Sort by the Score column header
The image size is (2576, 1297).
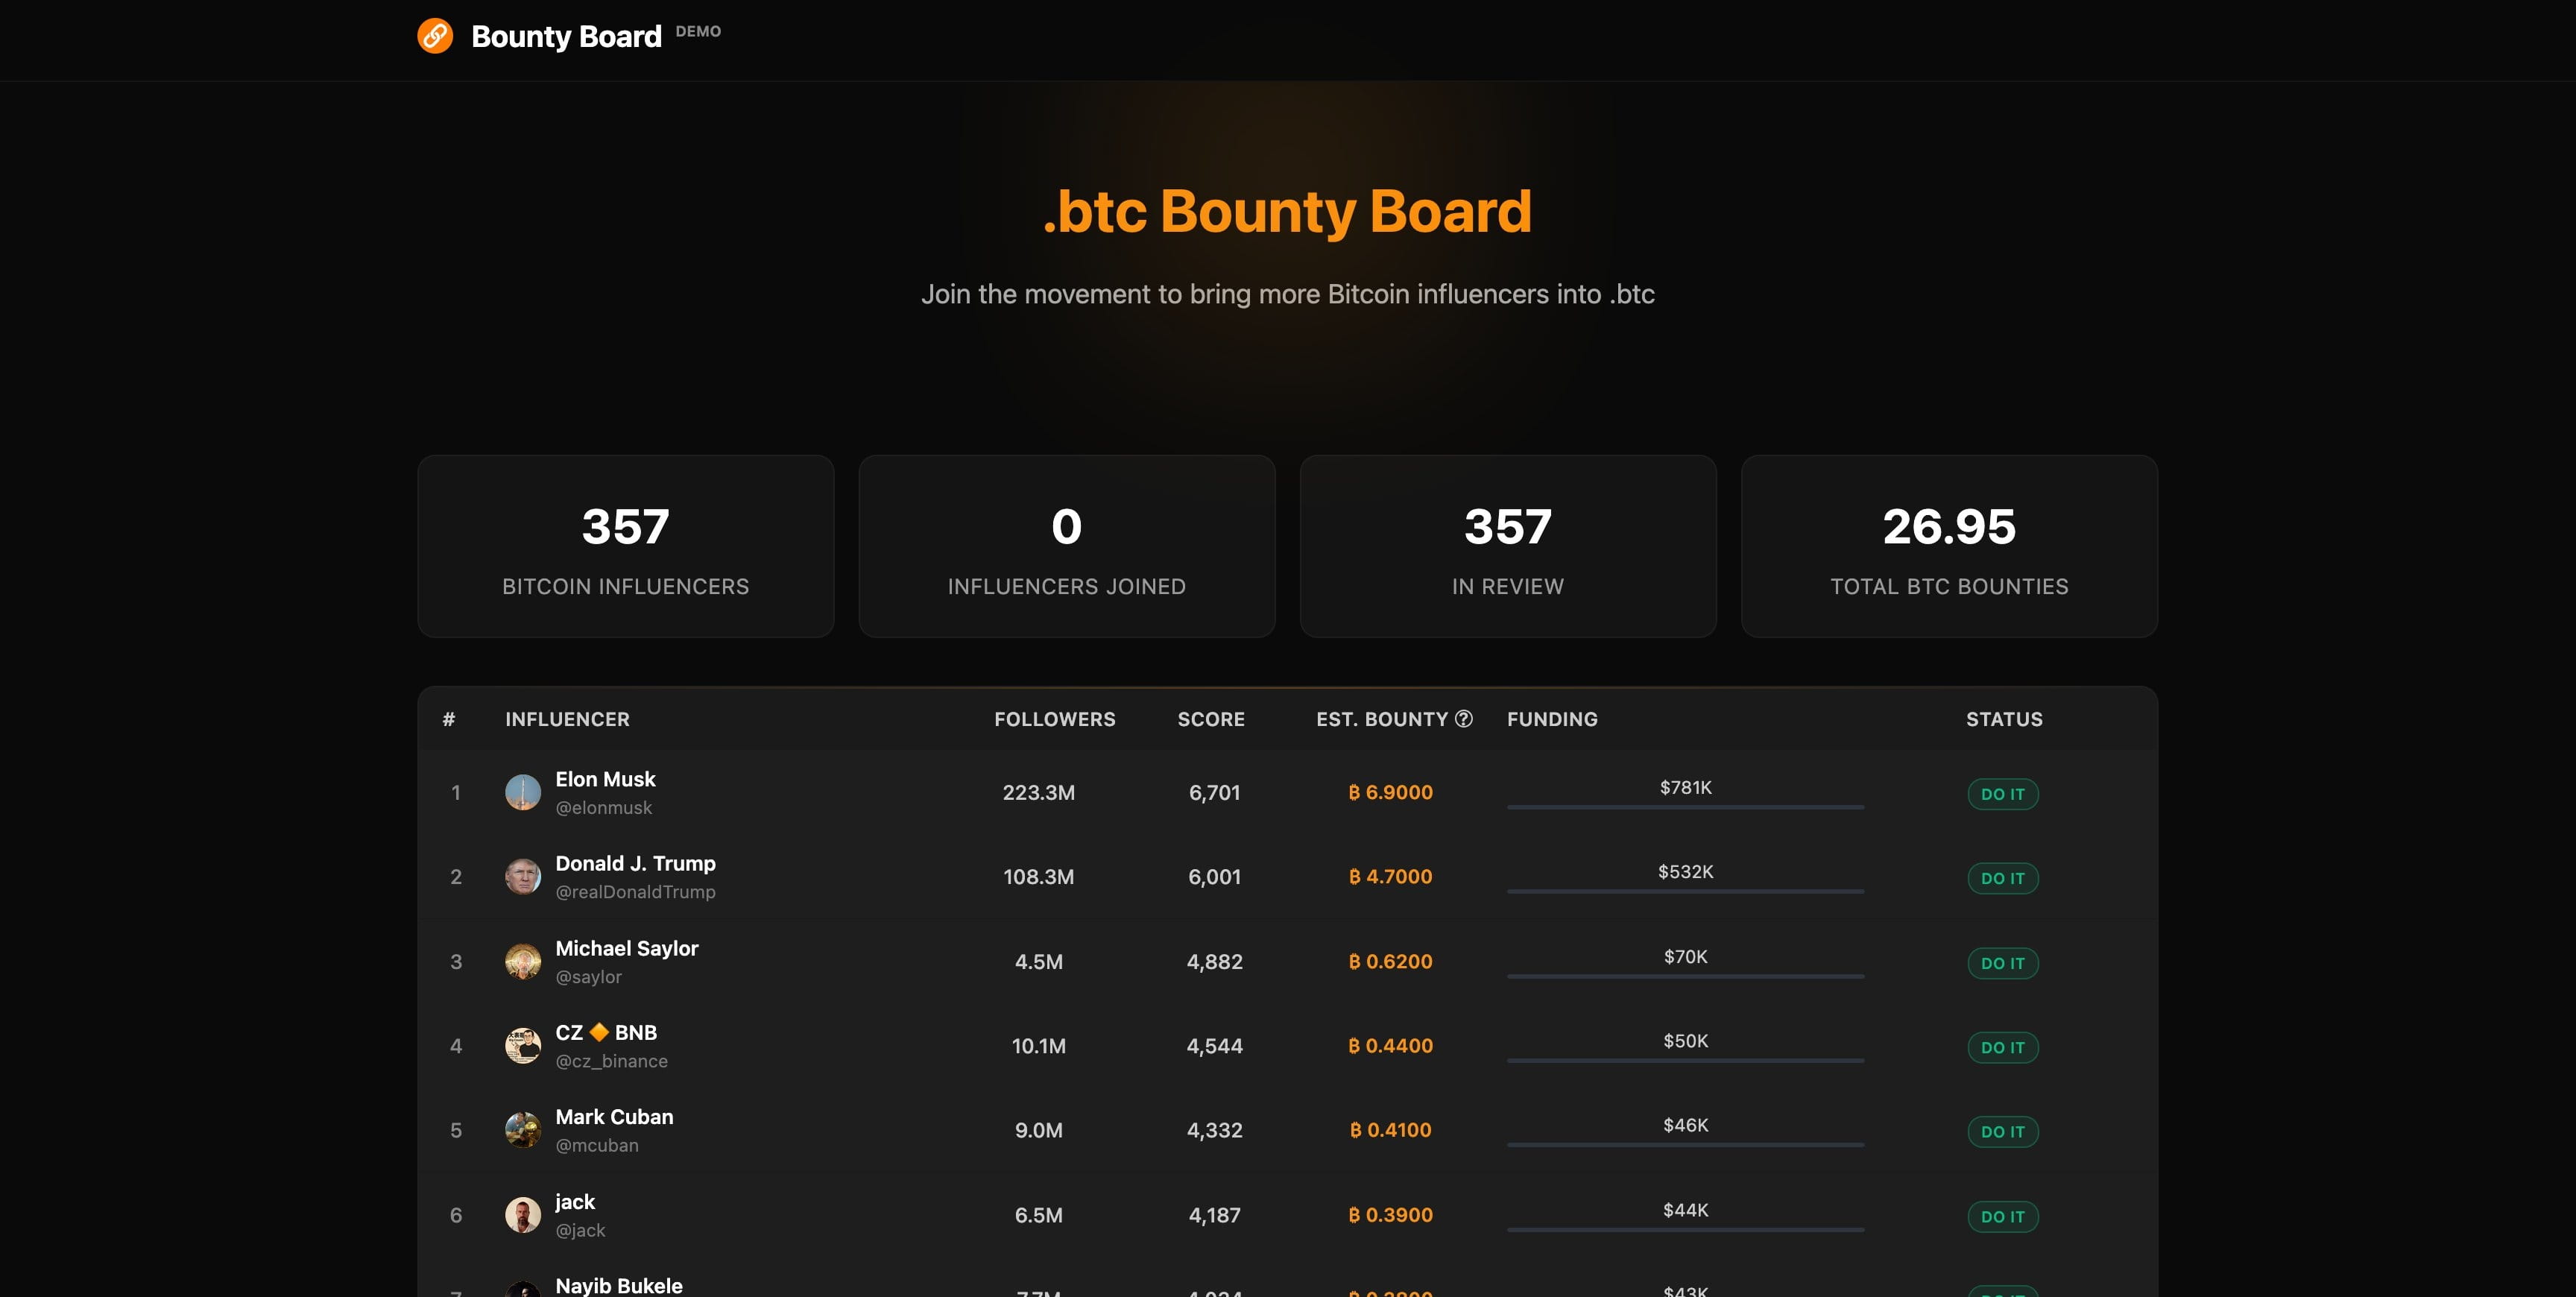[x=1211, y=719]
